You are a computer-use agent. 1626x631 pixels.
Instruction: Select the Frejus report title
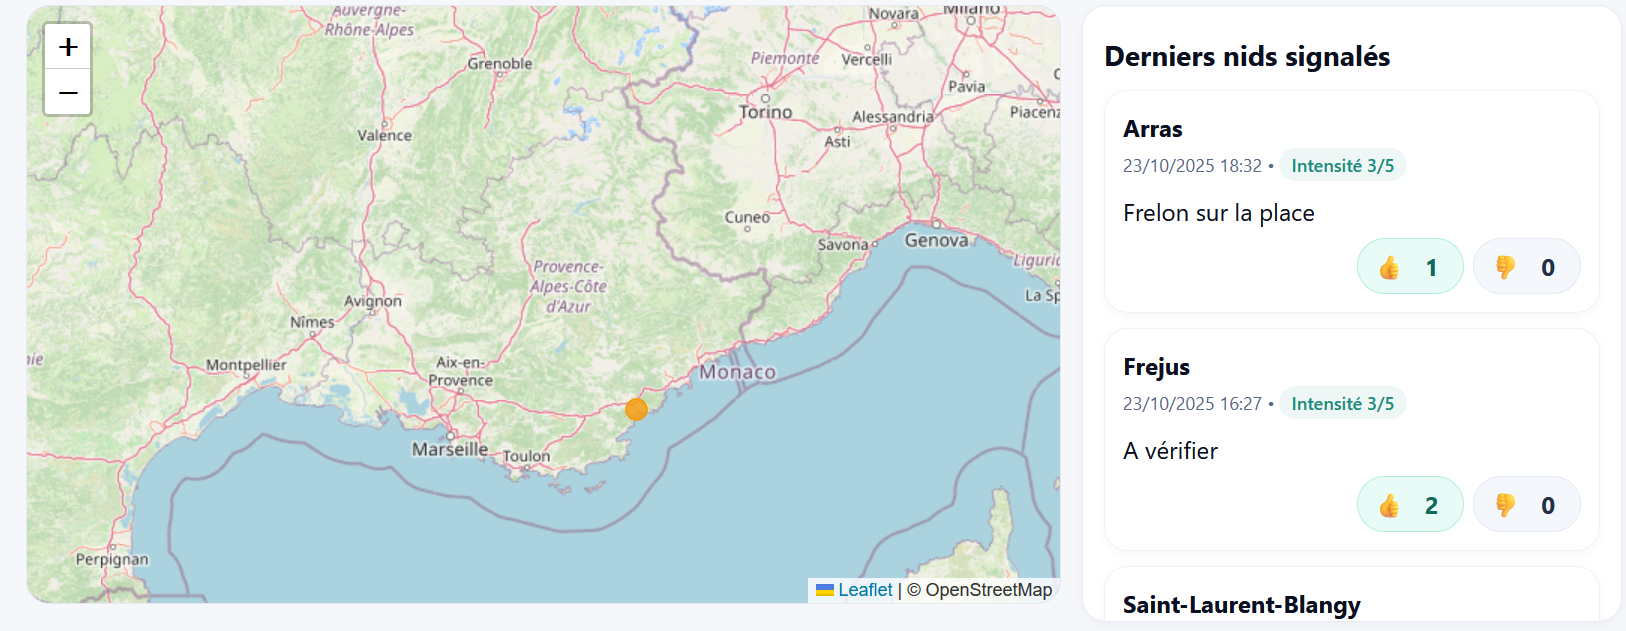tap(1156, 367)
